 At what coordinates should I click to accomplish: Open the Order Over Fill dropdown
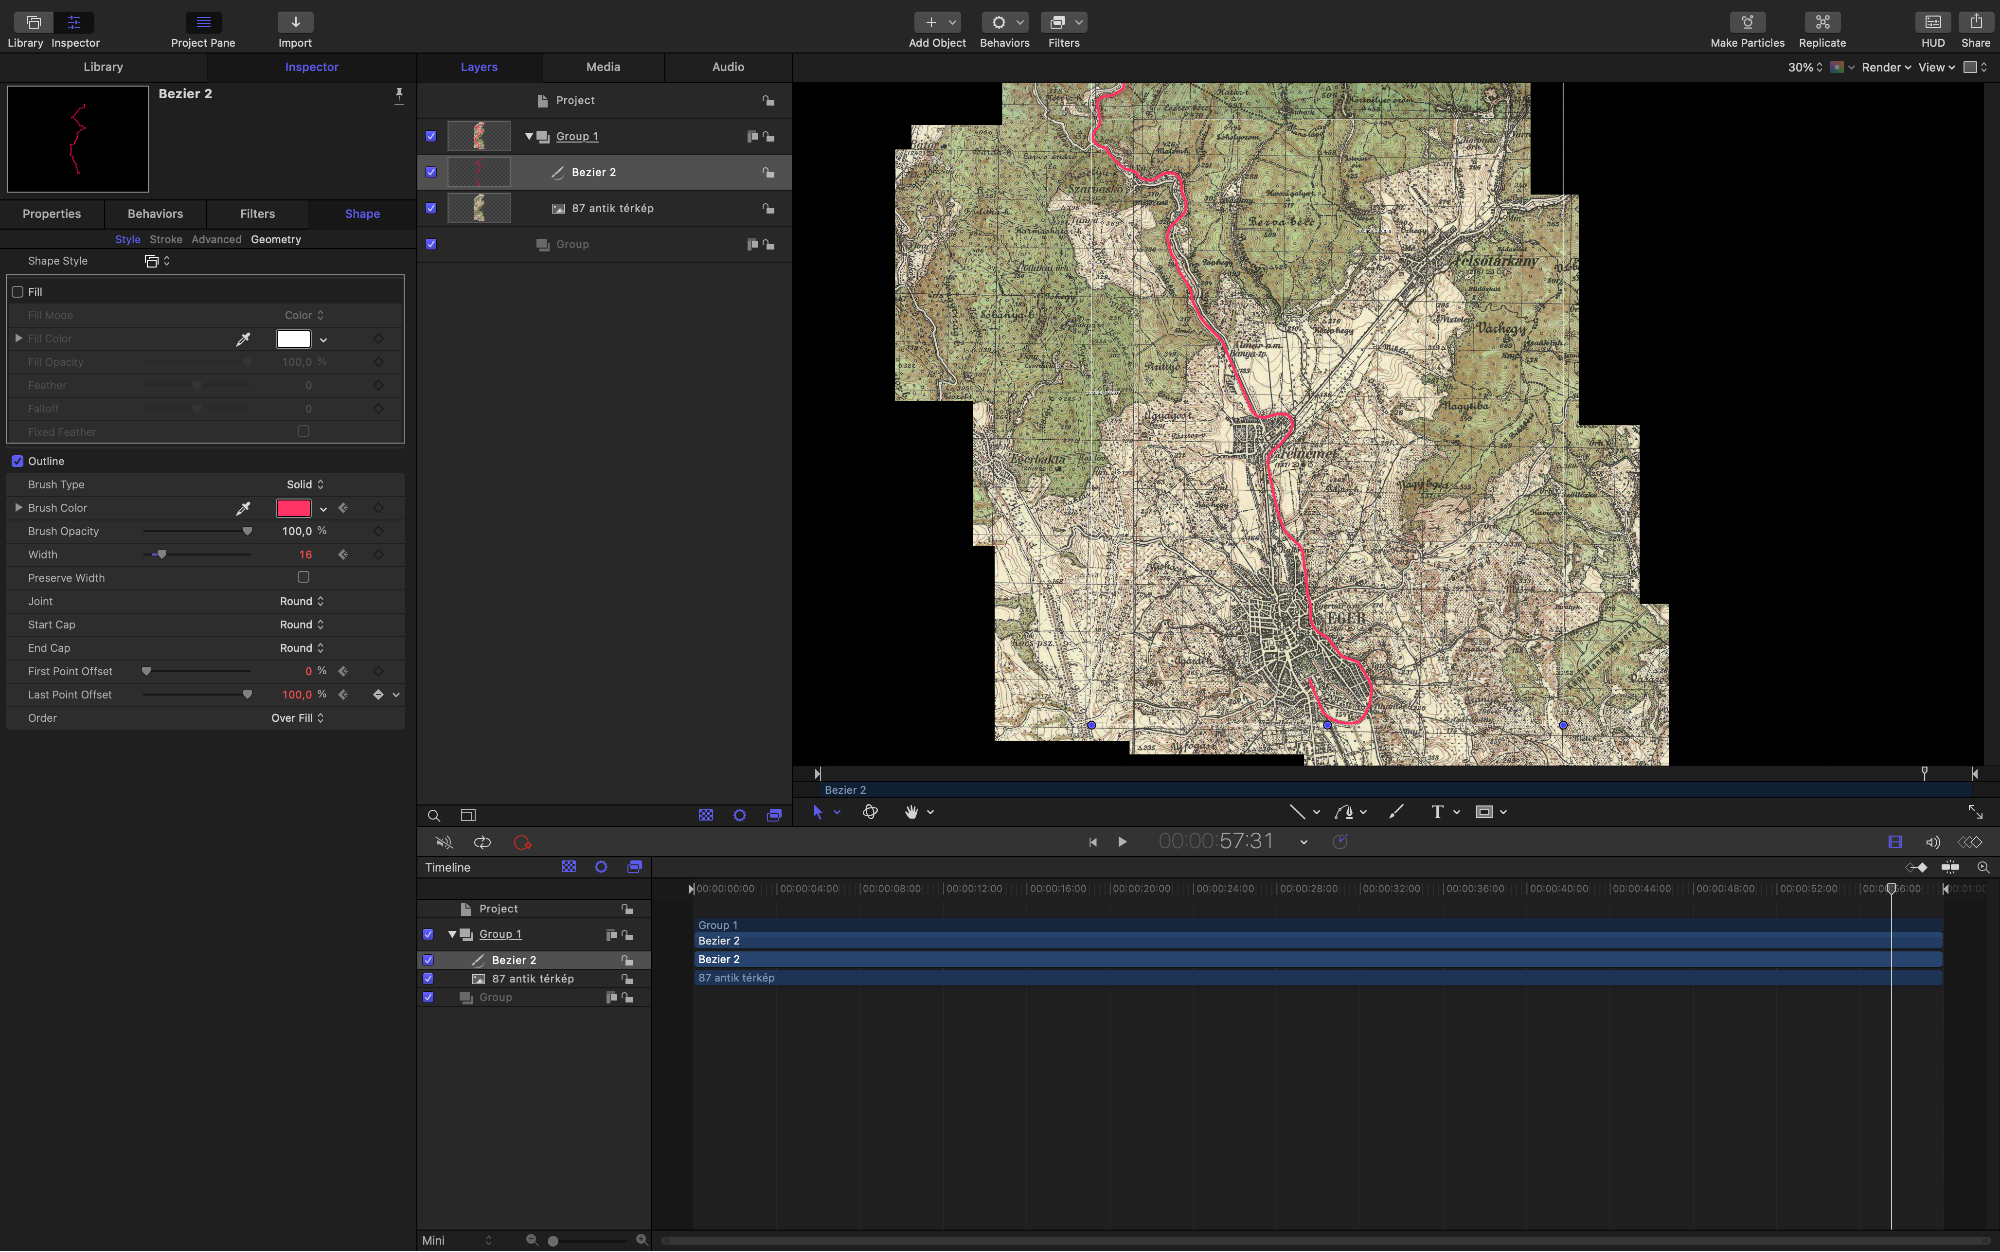coord(298,718)
